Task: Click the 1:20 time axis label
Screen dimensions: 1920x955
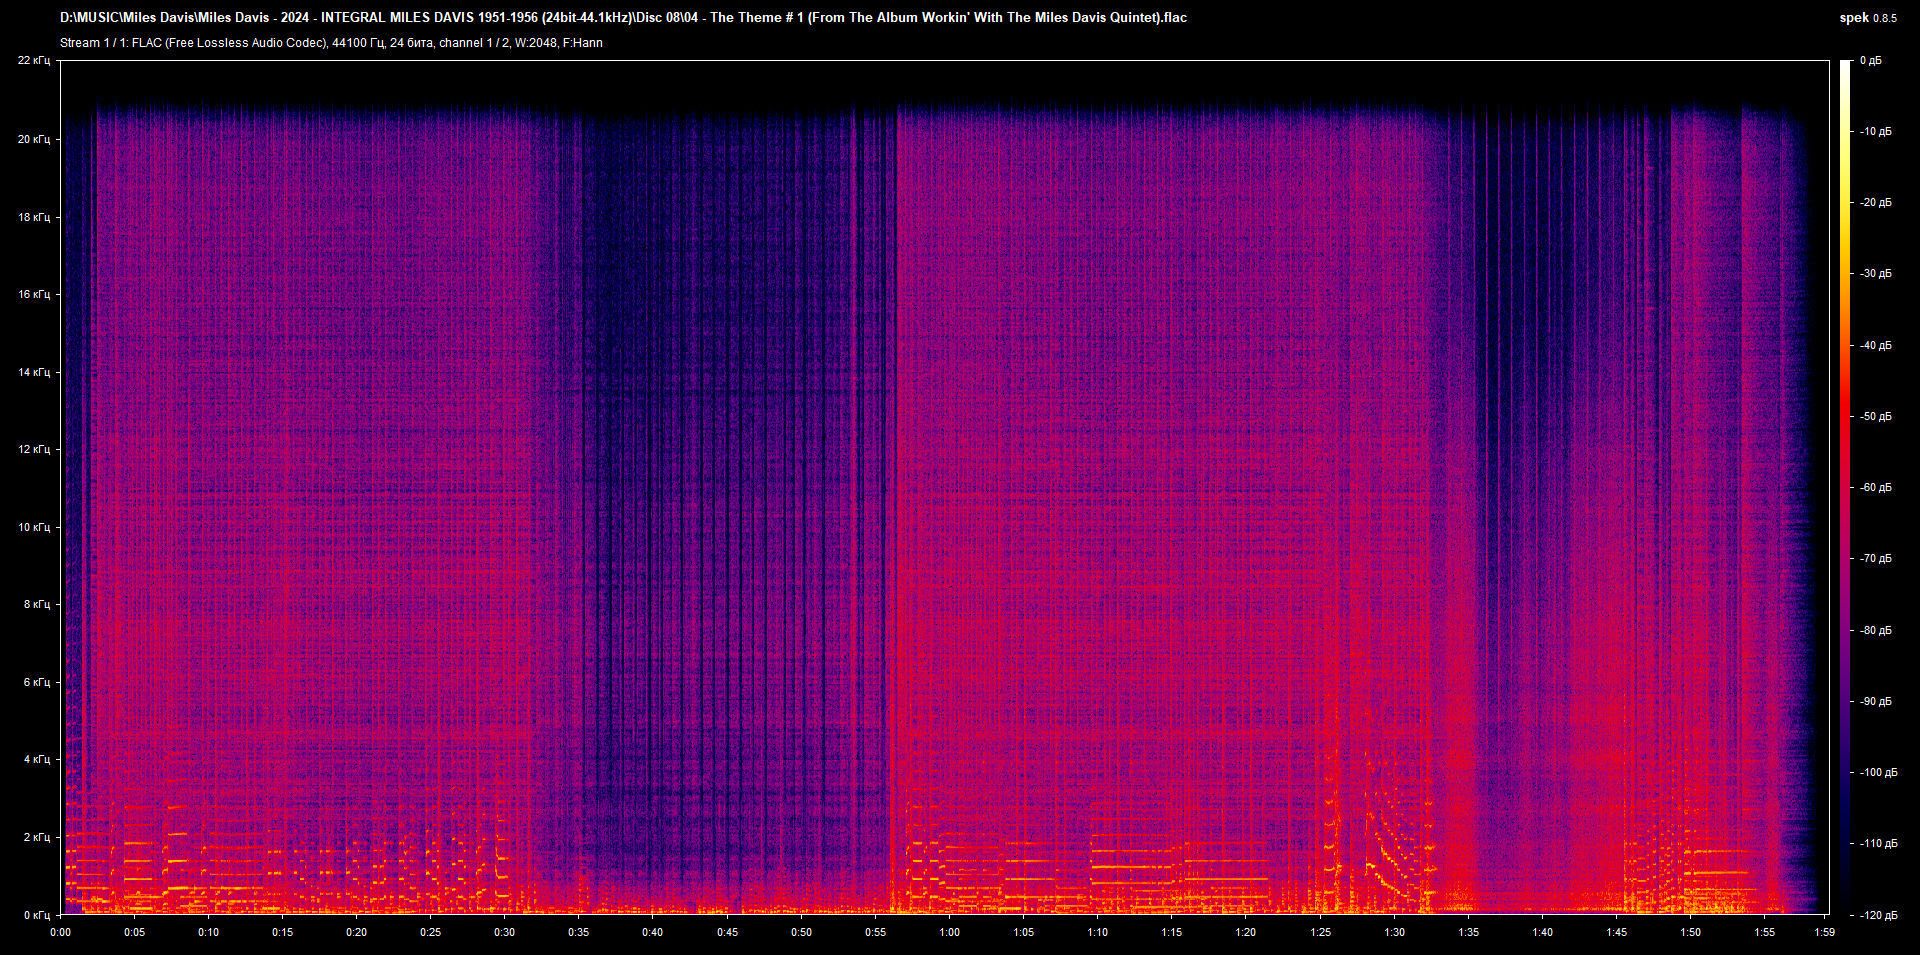Action: point(1246,932)
